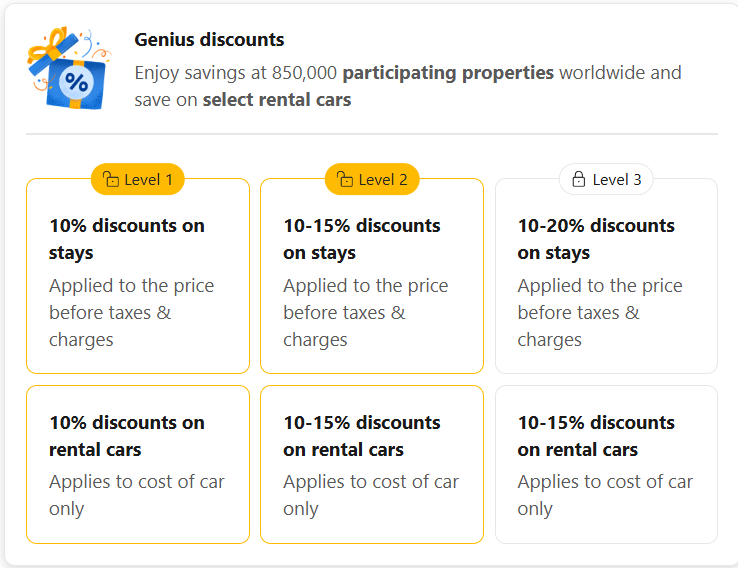Click the 10-20% discounts on stays card
This screenshot has height=568, width=738.
[606, 277]
